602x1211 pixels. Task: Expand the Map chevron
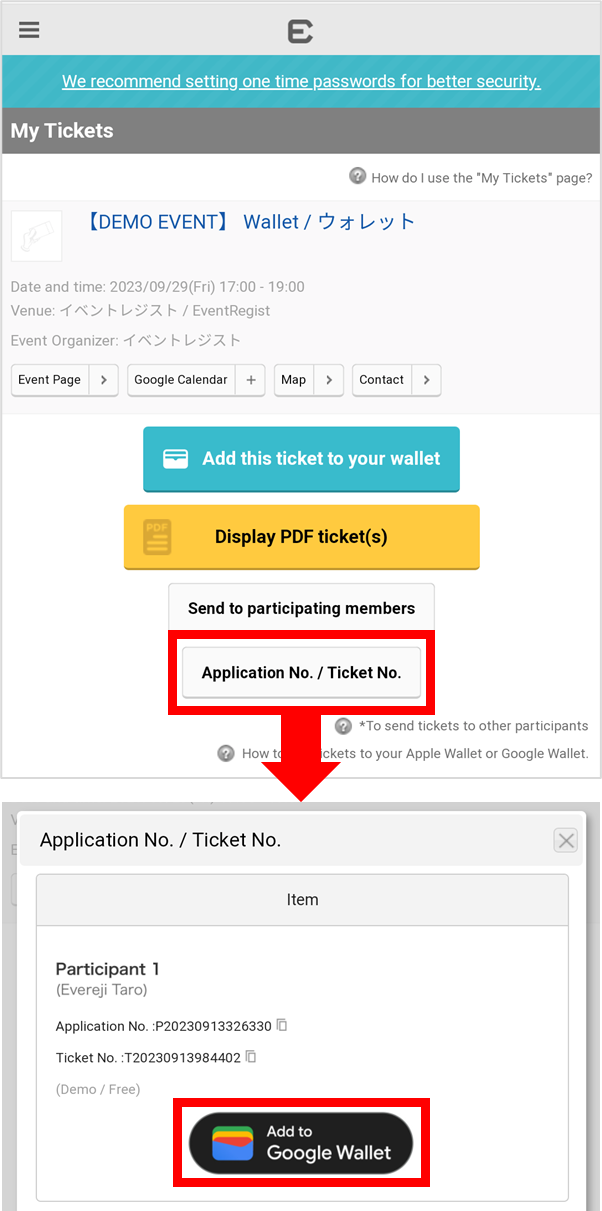pos(330,380)
